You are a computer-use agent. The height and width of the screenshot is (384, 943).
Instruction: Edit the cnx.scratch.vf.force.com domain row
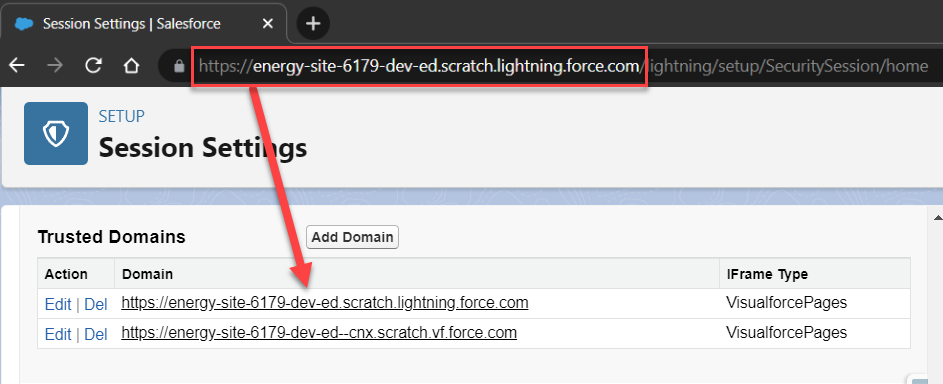(x=58, y=334)
